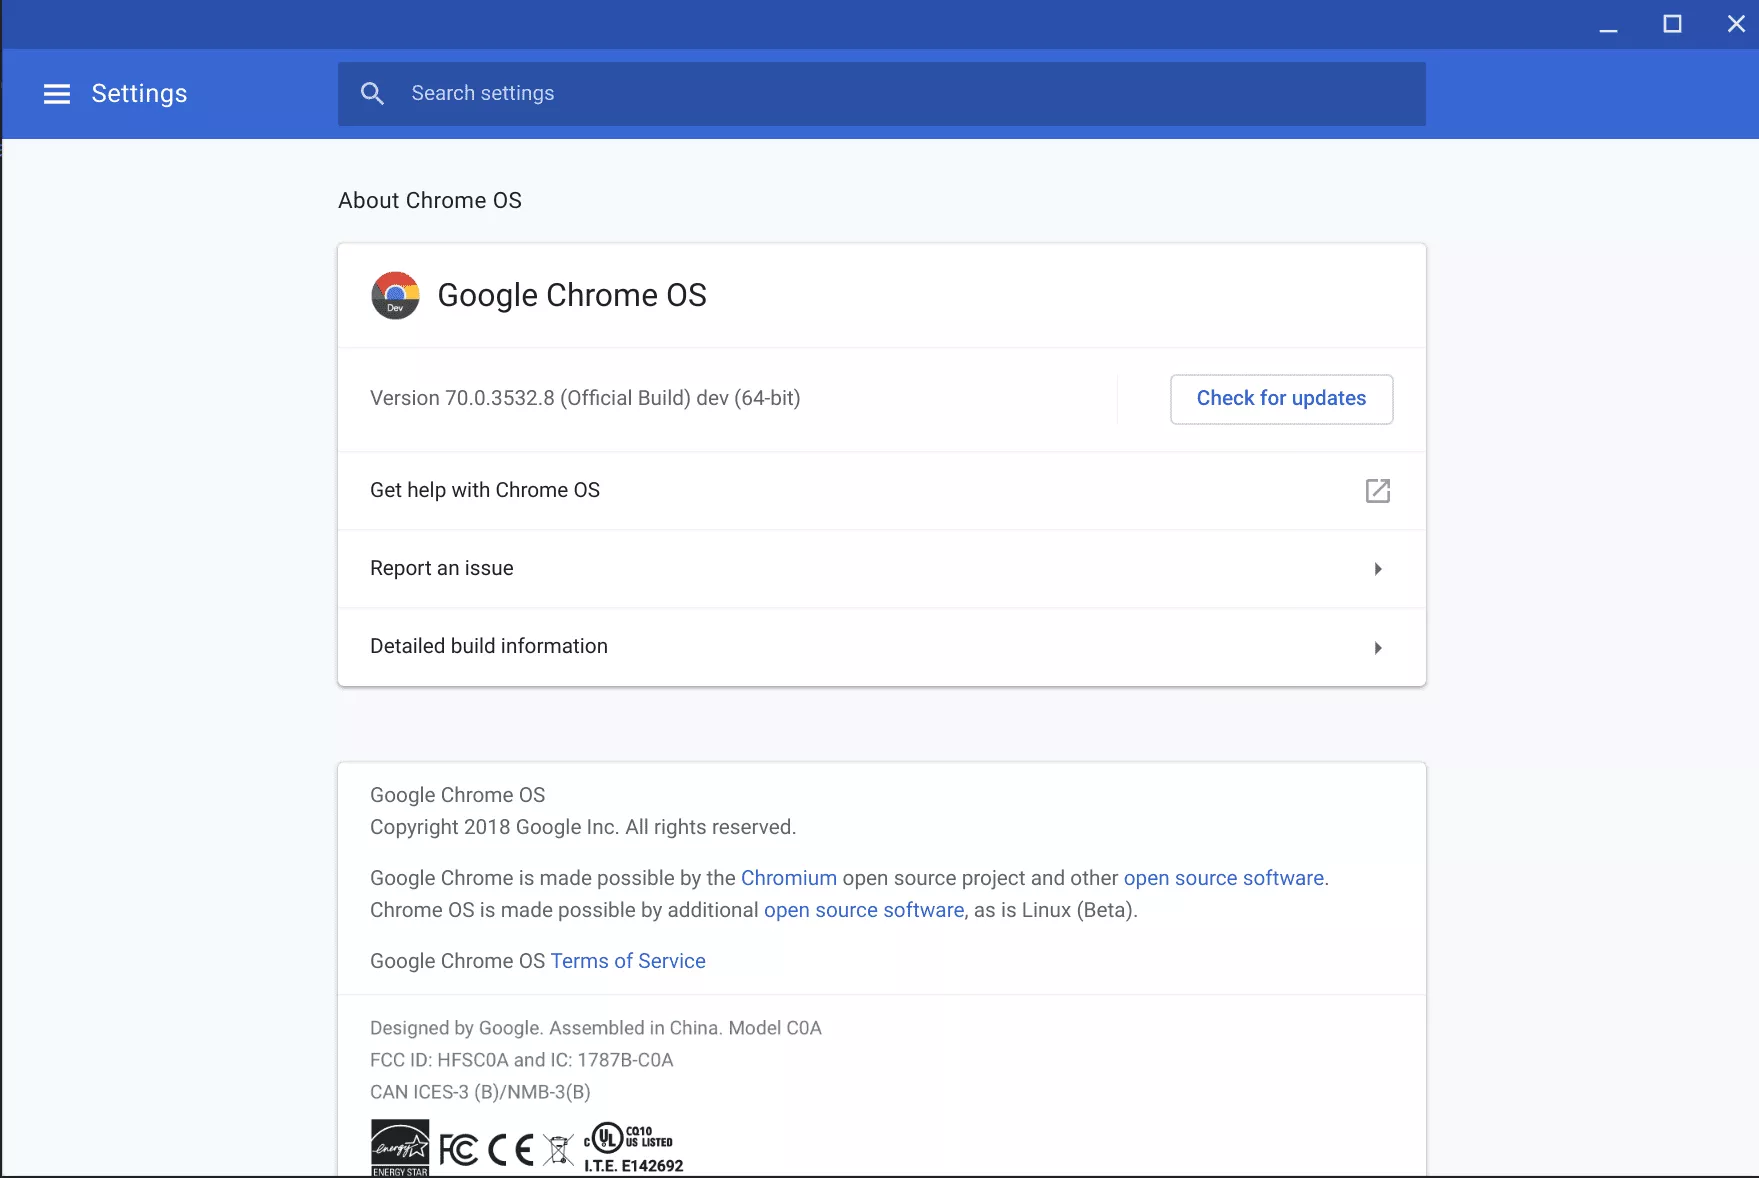This screenshot has height=1178, width=1759.
Task: Maximize the Settings window
Action: tap(1672, 24)
